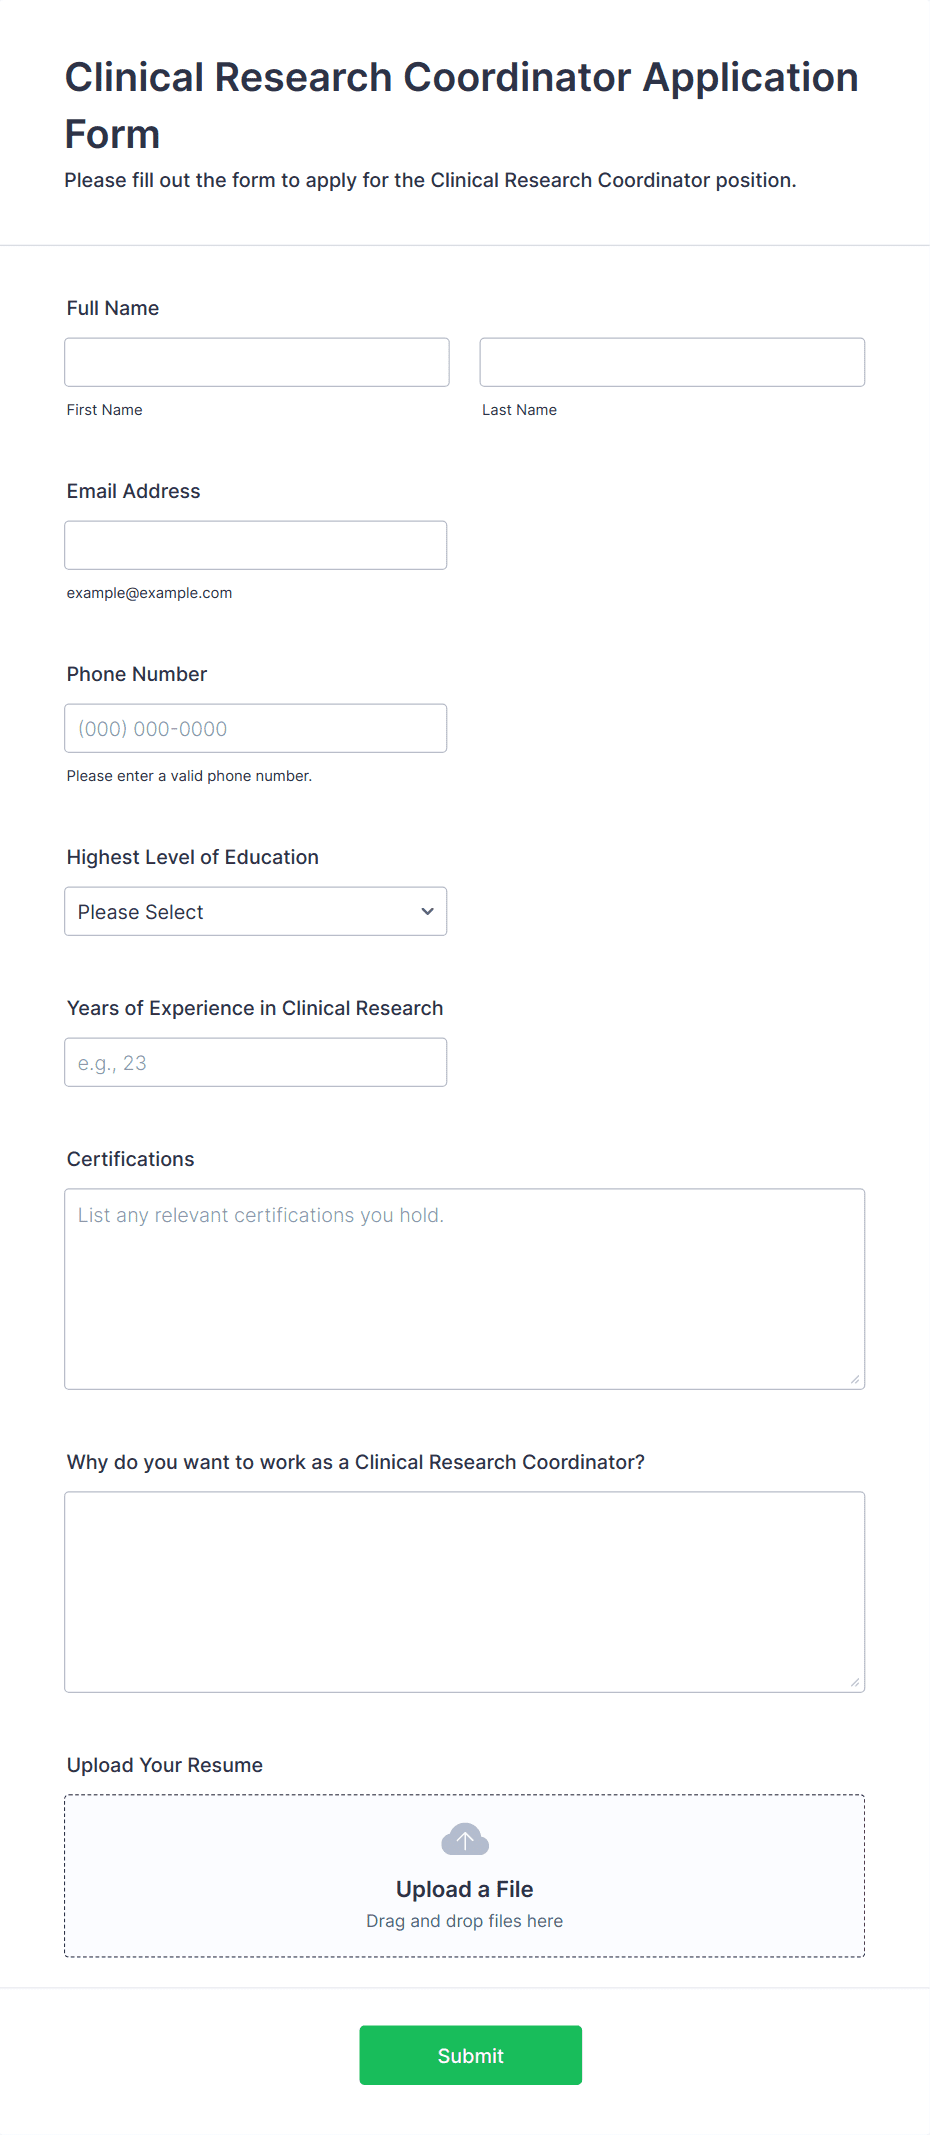Viewport: 930px width, 2135px height.
Task: Click the 'Why do you want to work' text area
Action: click(x=465, y=1592)
